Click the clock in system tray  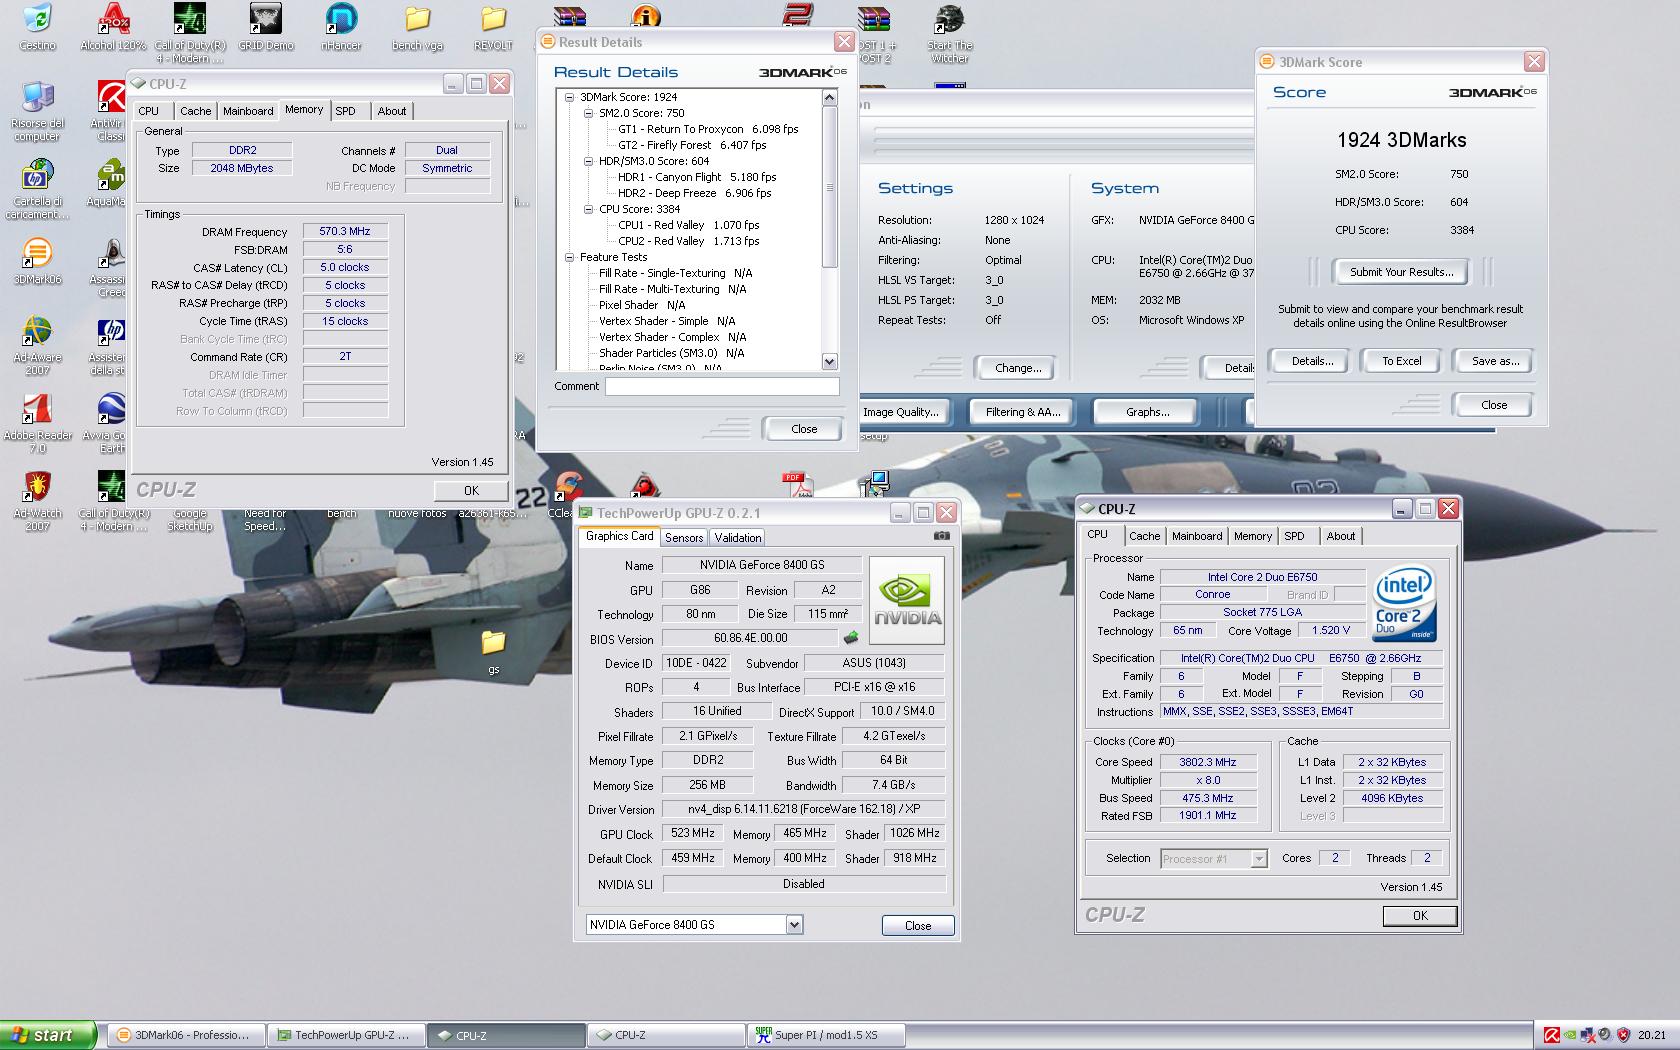coord(1652,1035)
